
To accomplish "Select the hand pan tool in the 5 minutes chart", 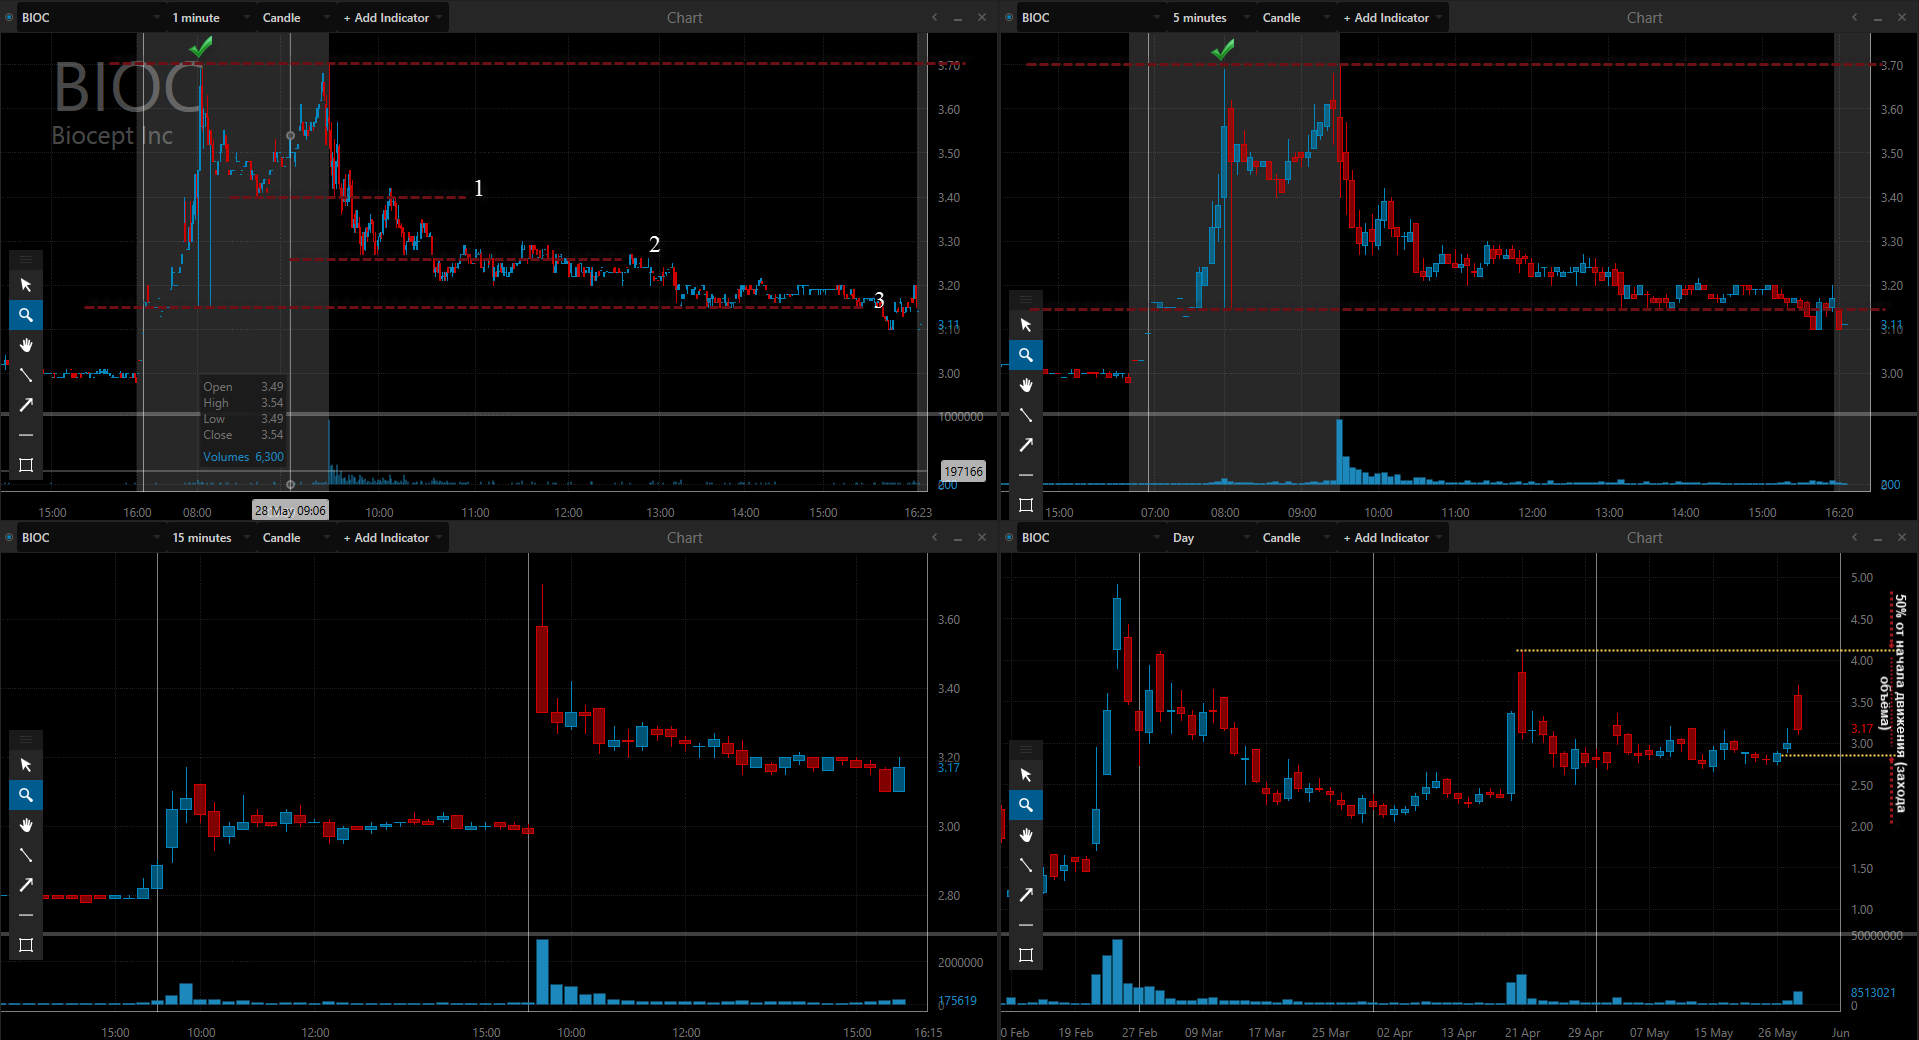I will coord(1026,385).
